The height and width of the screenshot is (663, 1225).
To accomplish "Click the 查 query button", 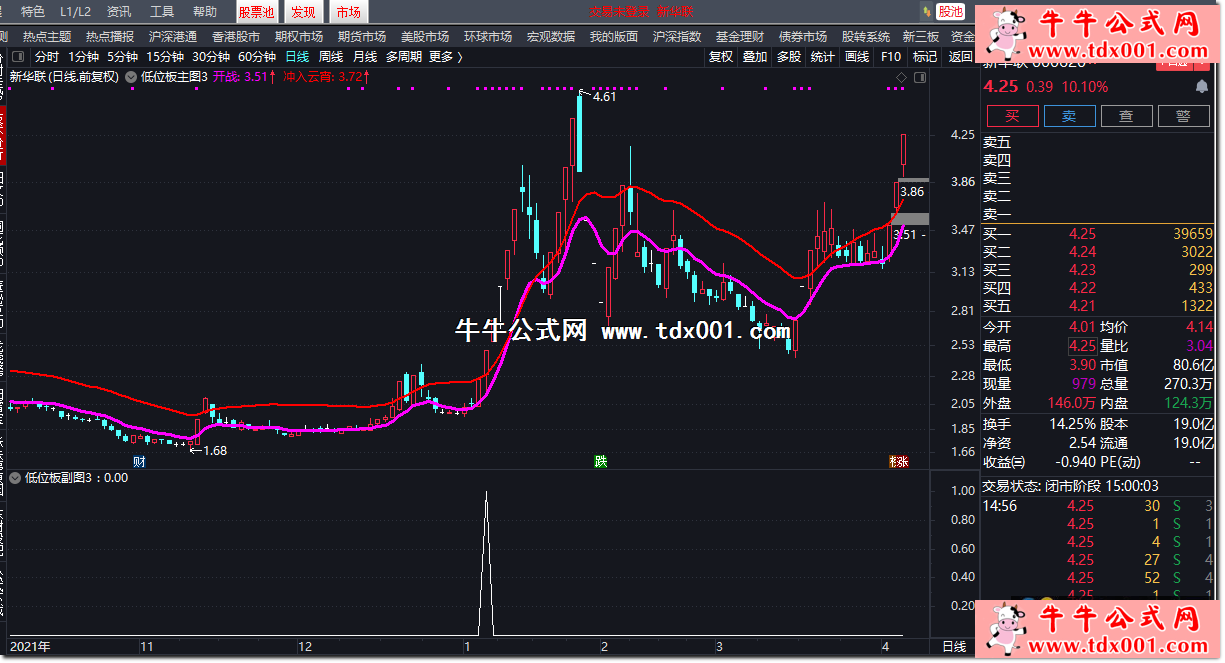I will pyautogui.click(x=1126, y=116).
